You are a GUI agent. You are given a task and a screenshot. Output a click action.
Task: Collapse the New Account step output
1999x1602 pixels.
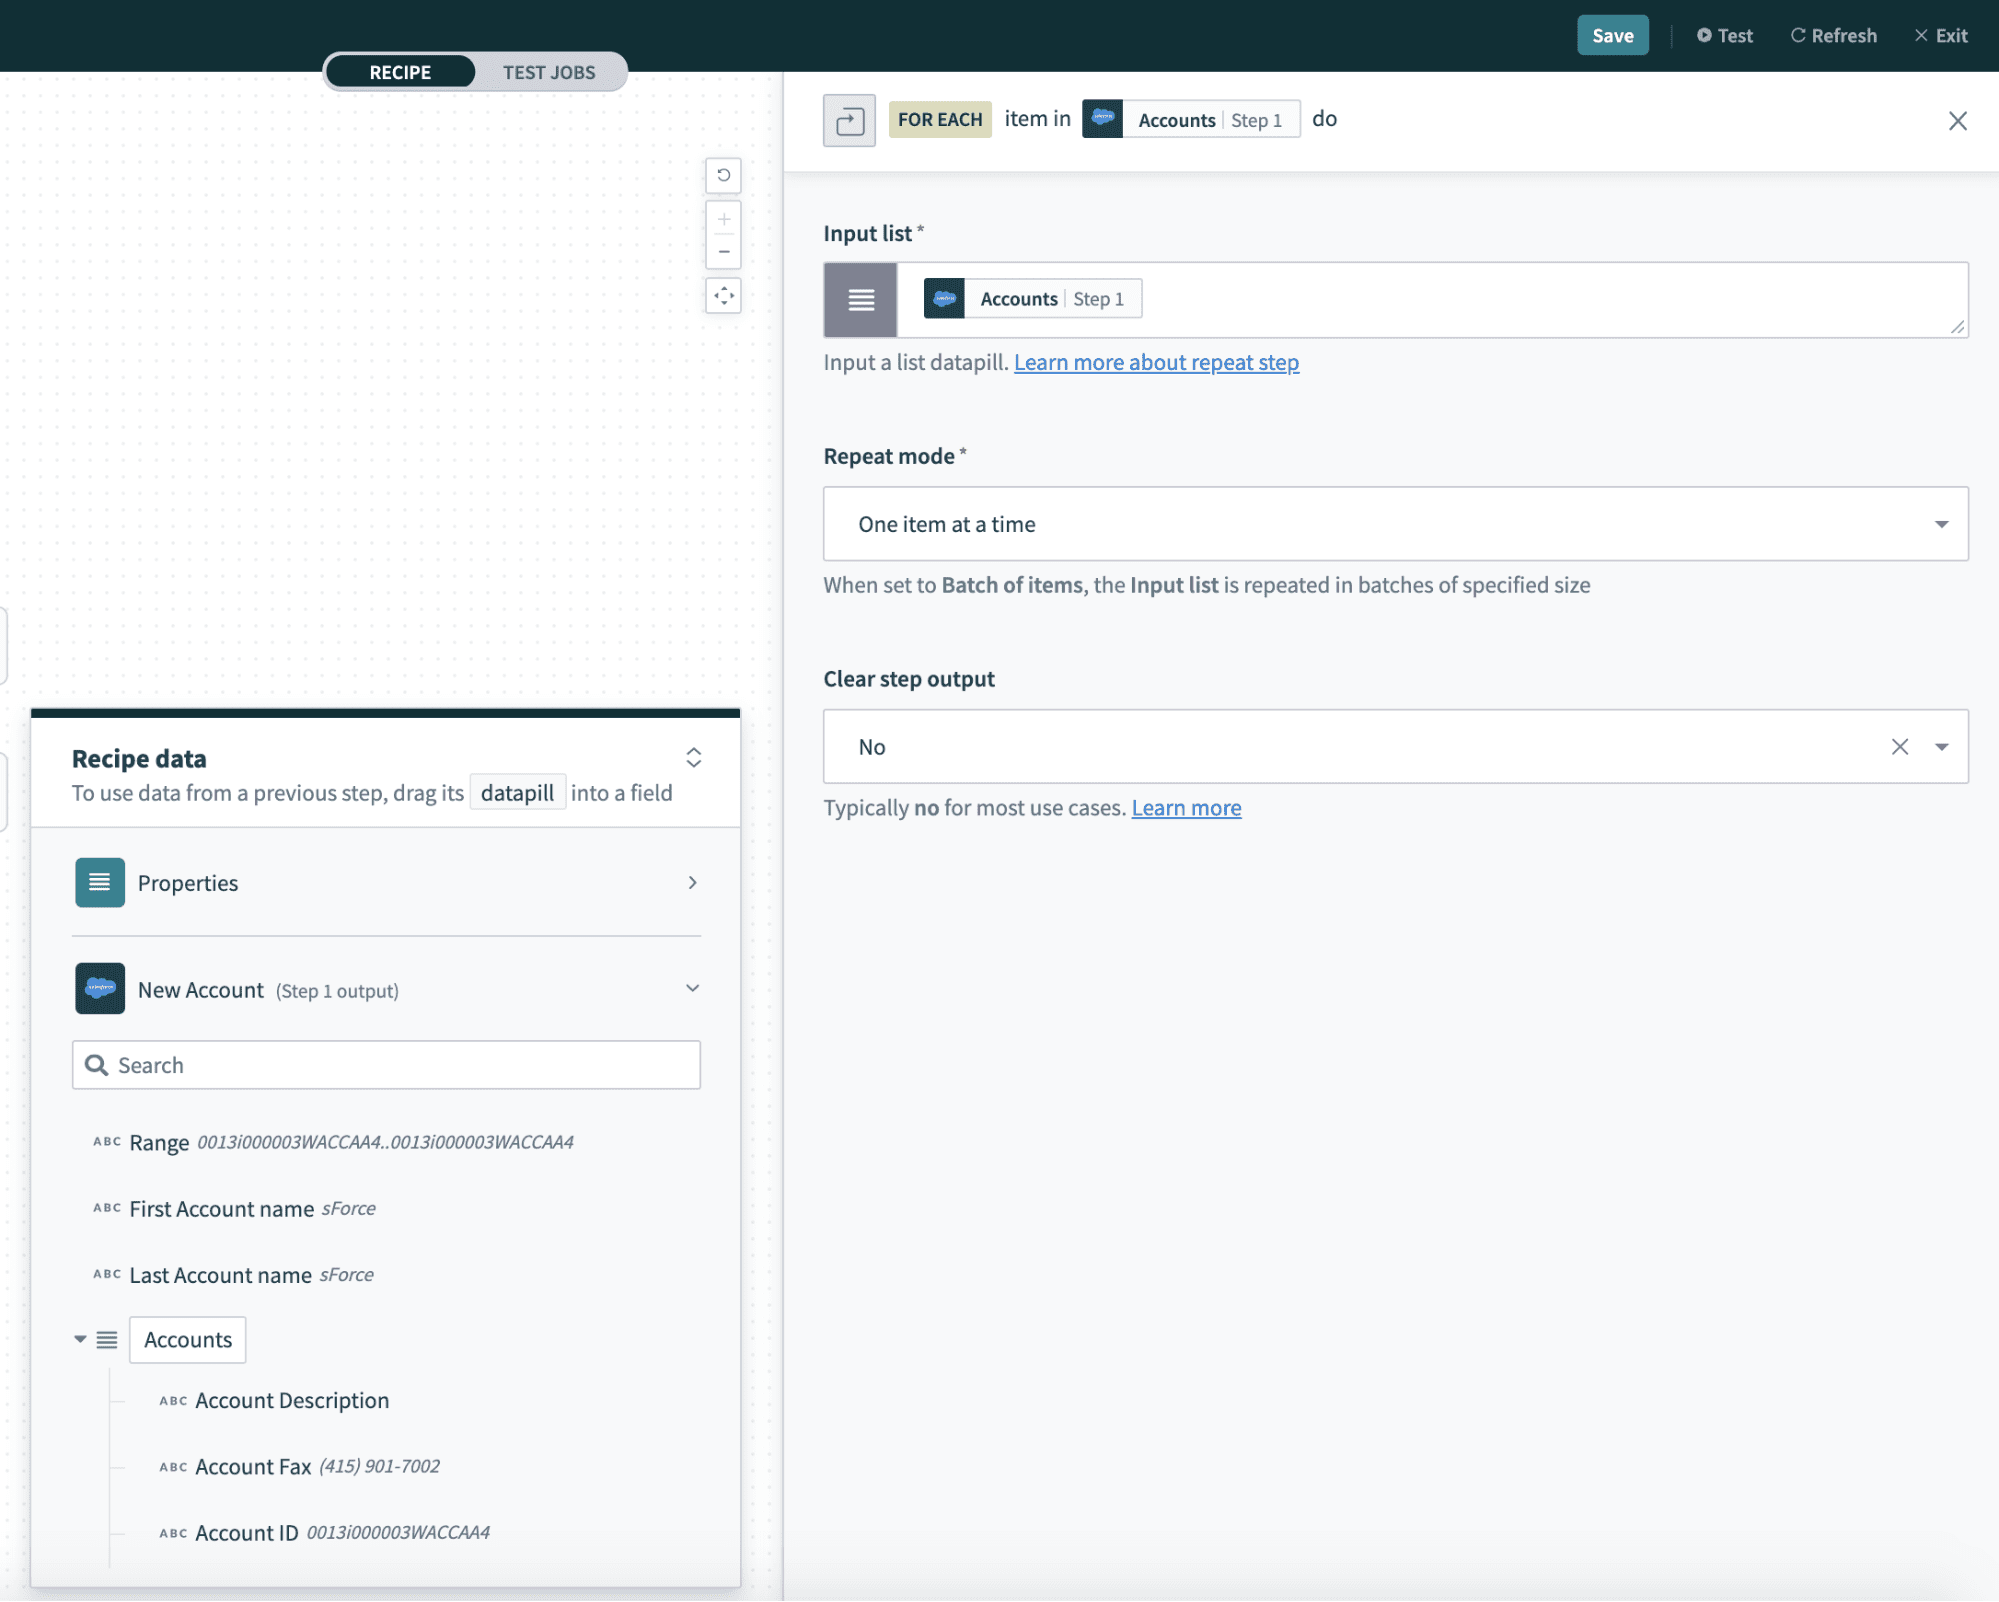pos(692,989)
